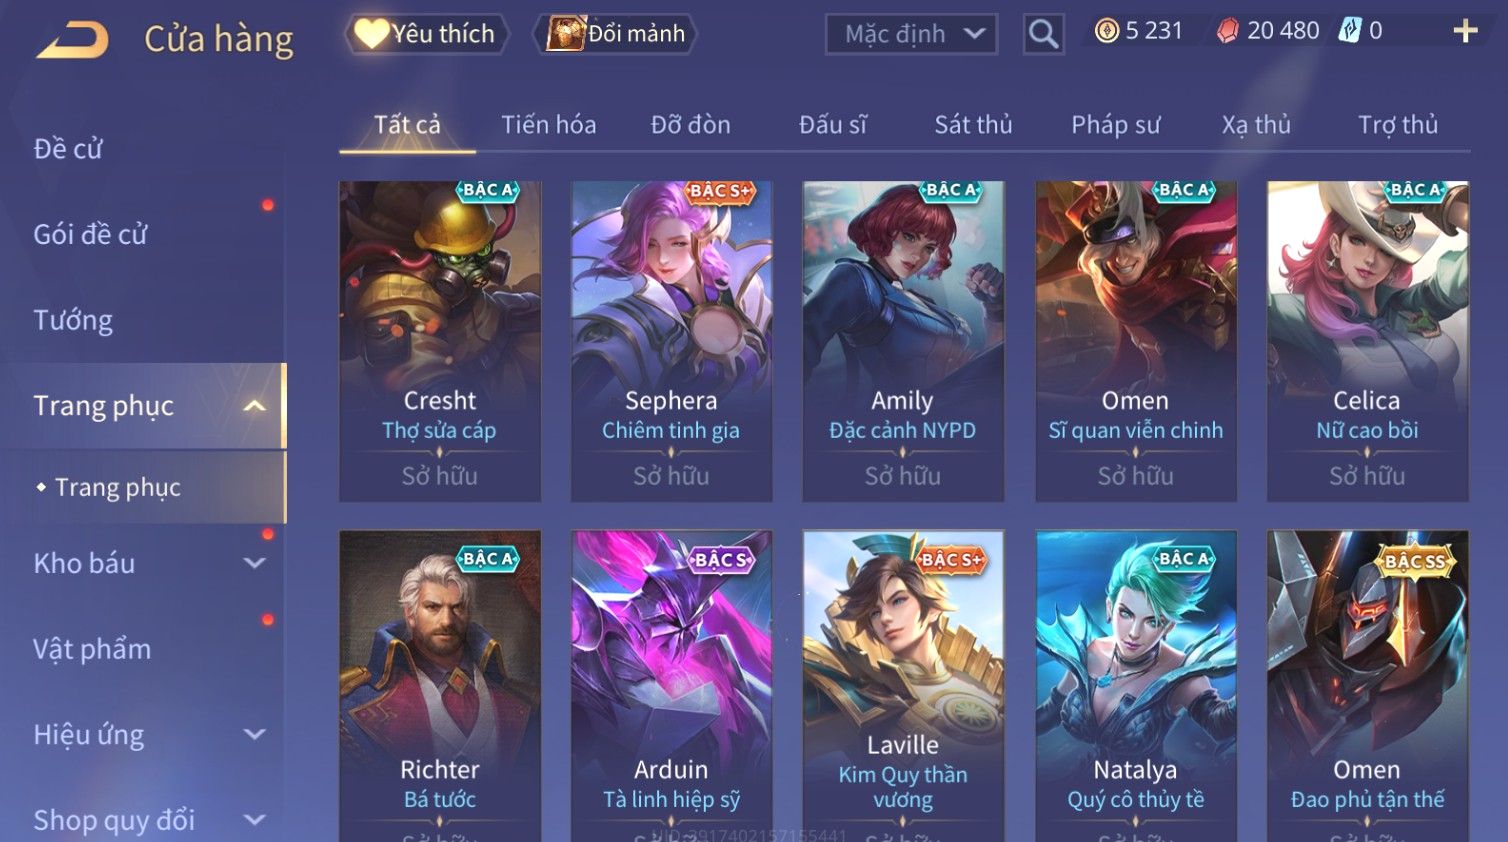Select the Sephera Chiêm tinh gia skin
1508x842 pixels.
[x=671, y=341]
